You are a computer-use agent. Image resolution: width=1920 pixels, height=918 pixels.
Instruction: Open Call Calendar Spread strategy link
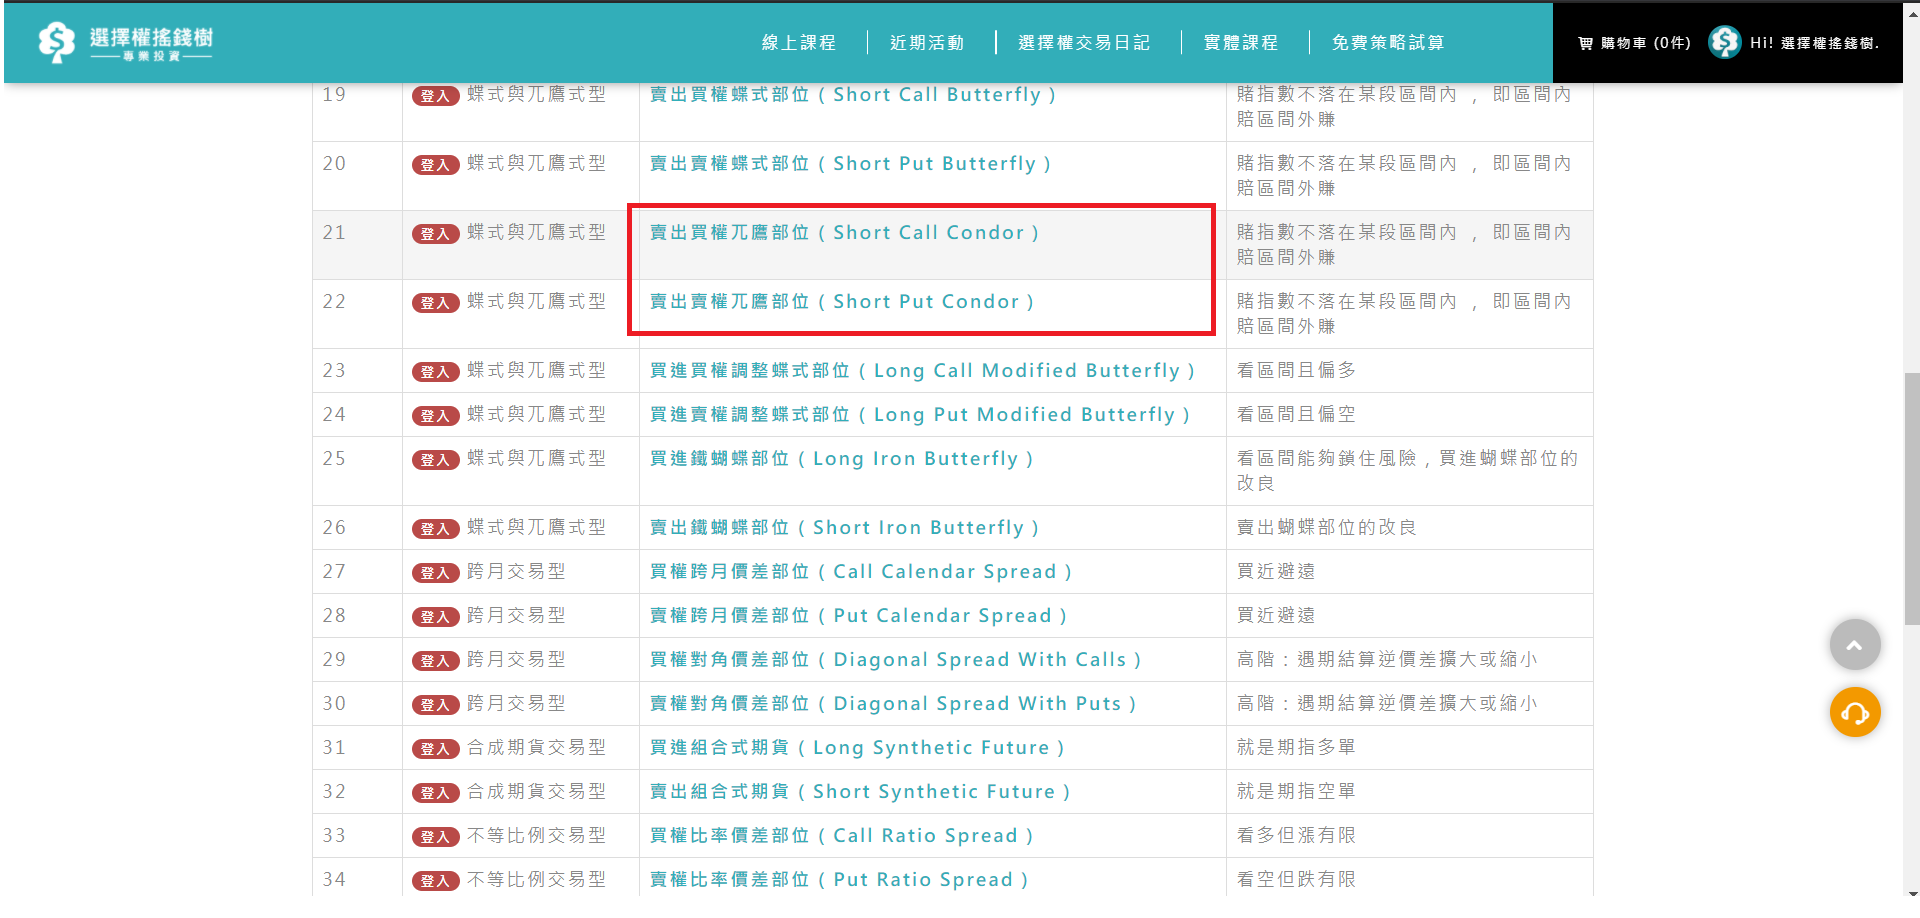pos(861,571)
